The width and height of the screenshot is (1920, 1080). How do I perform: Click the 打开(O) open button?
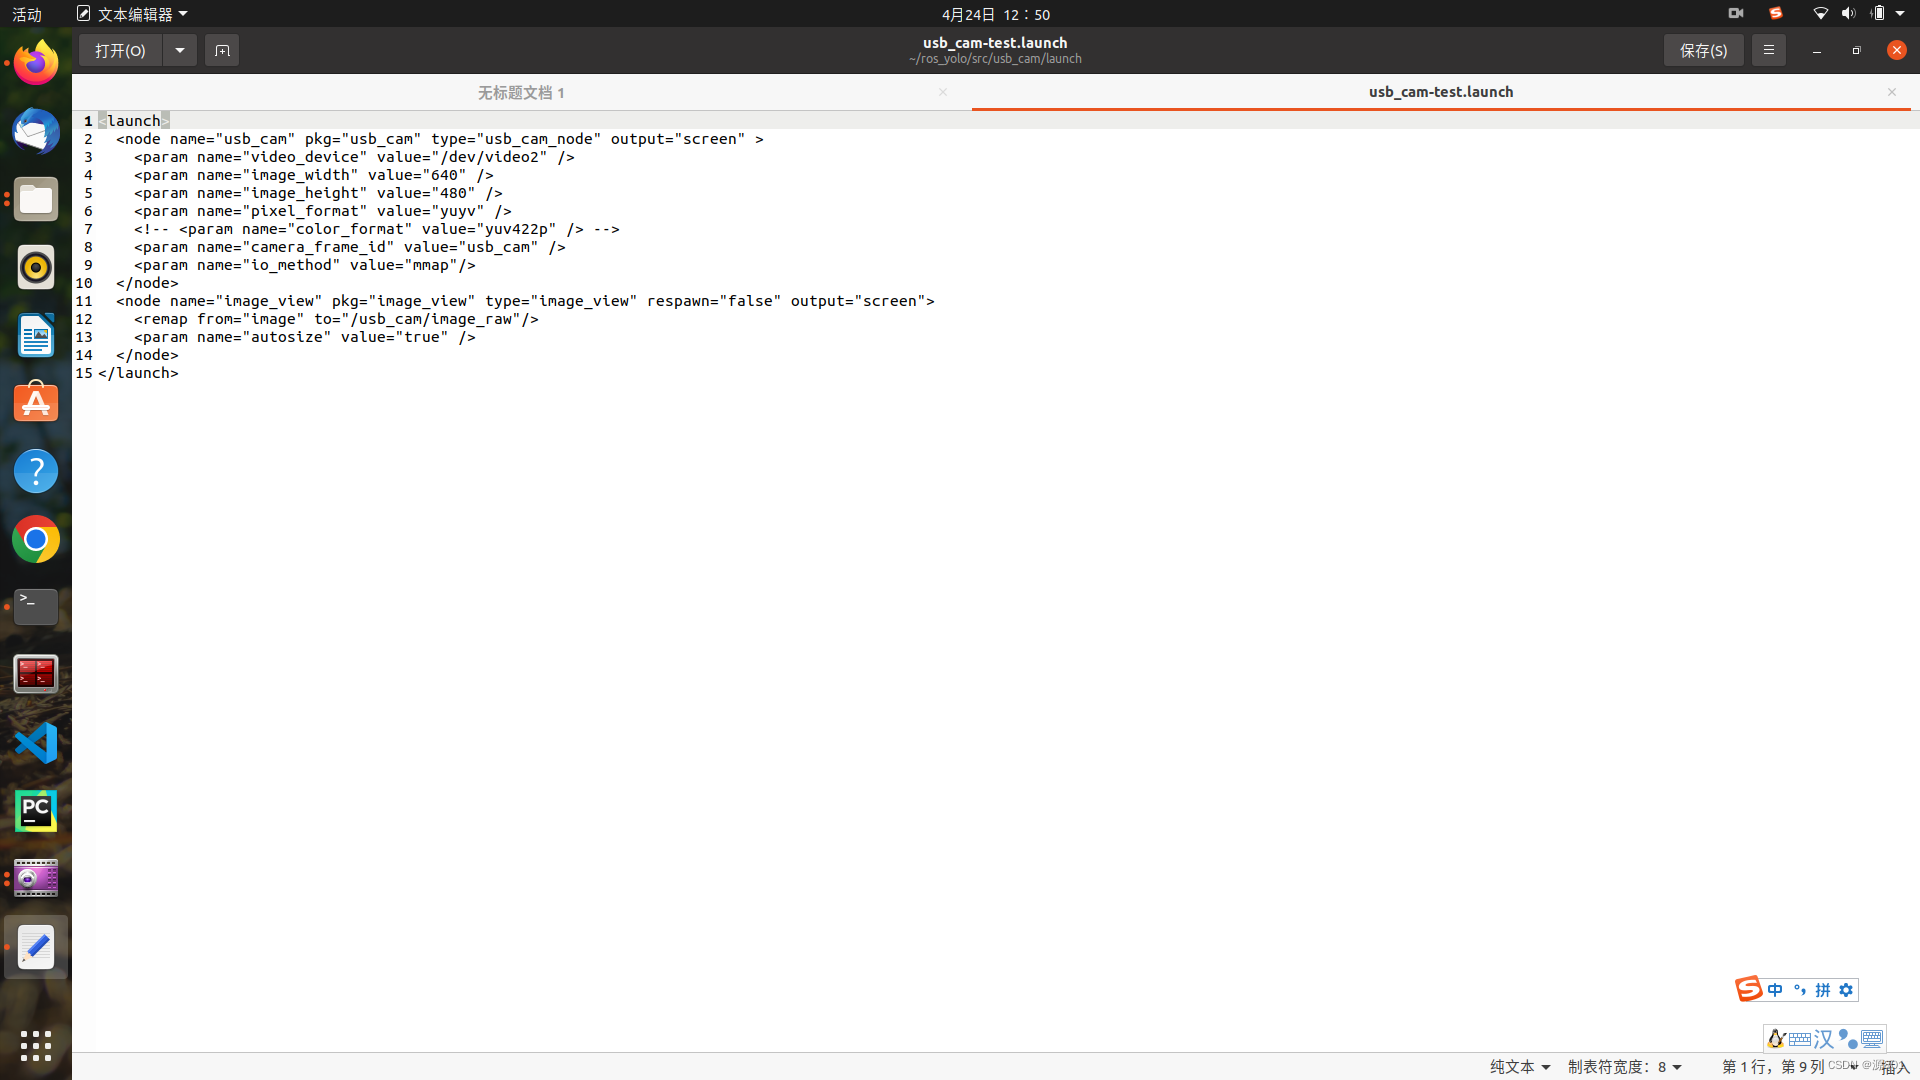point(119,50)
